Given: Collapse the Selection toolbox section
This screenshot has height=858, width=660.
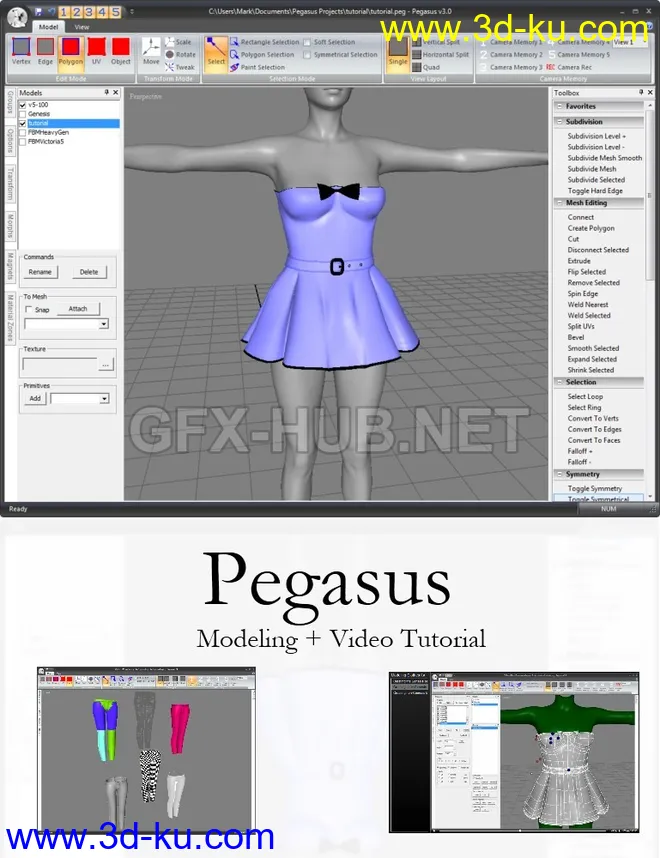Looking at the screenshot, I should coord(559,382).
